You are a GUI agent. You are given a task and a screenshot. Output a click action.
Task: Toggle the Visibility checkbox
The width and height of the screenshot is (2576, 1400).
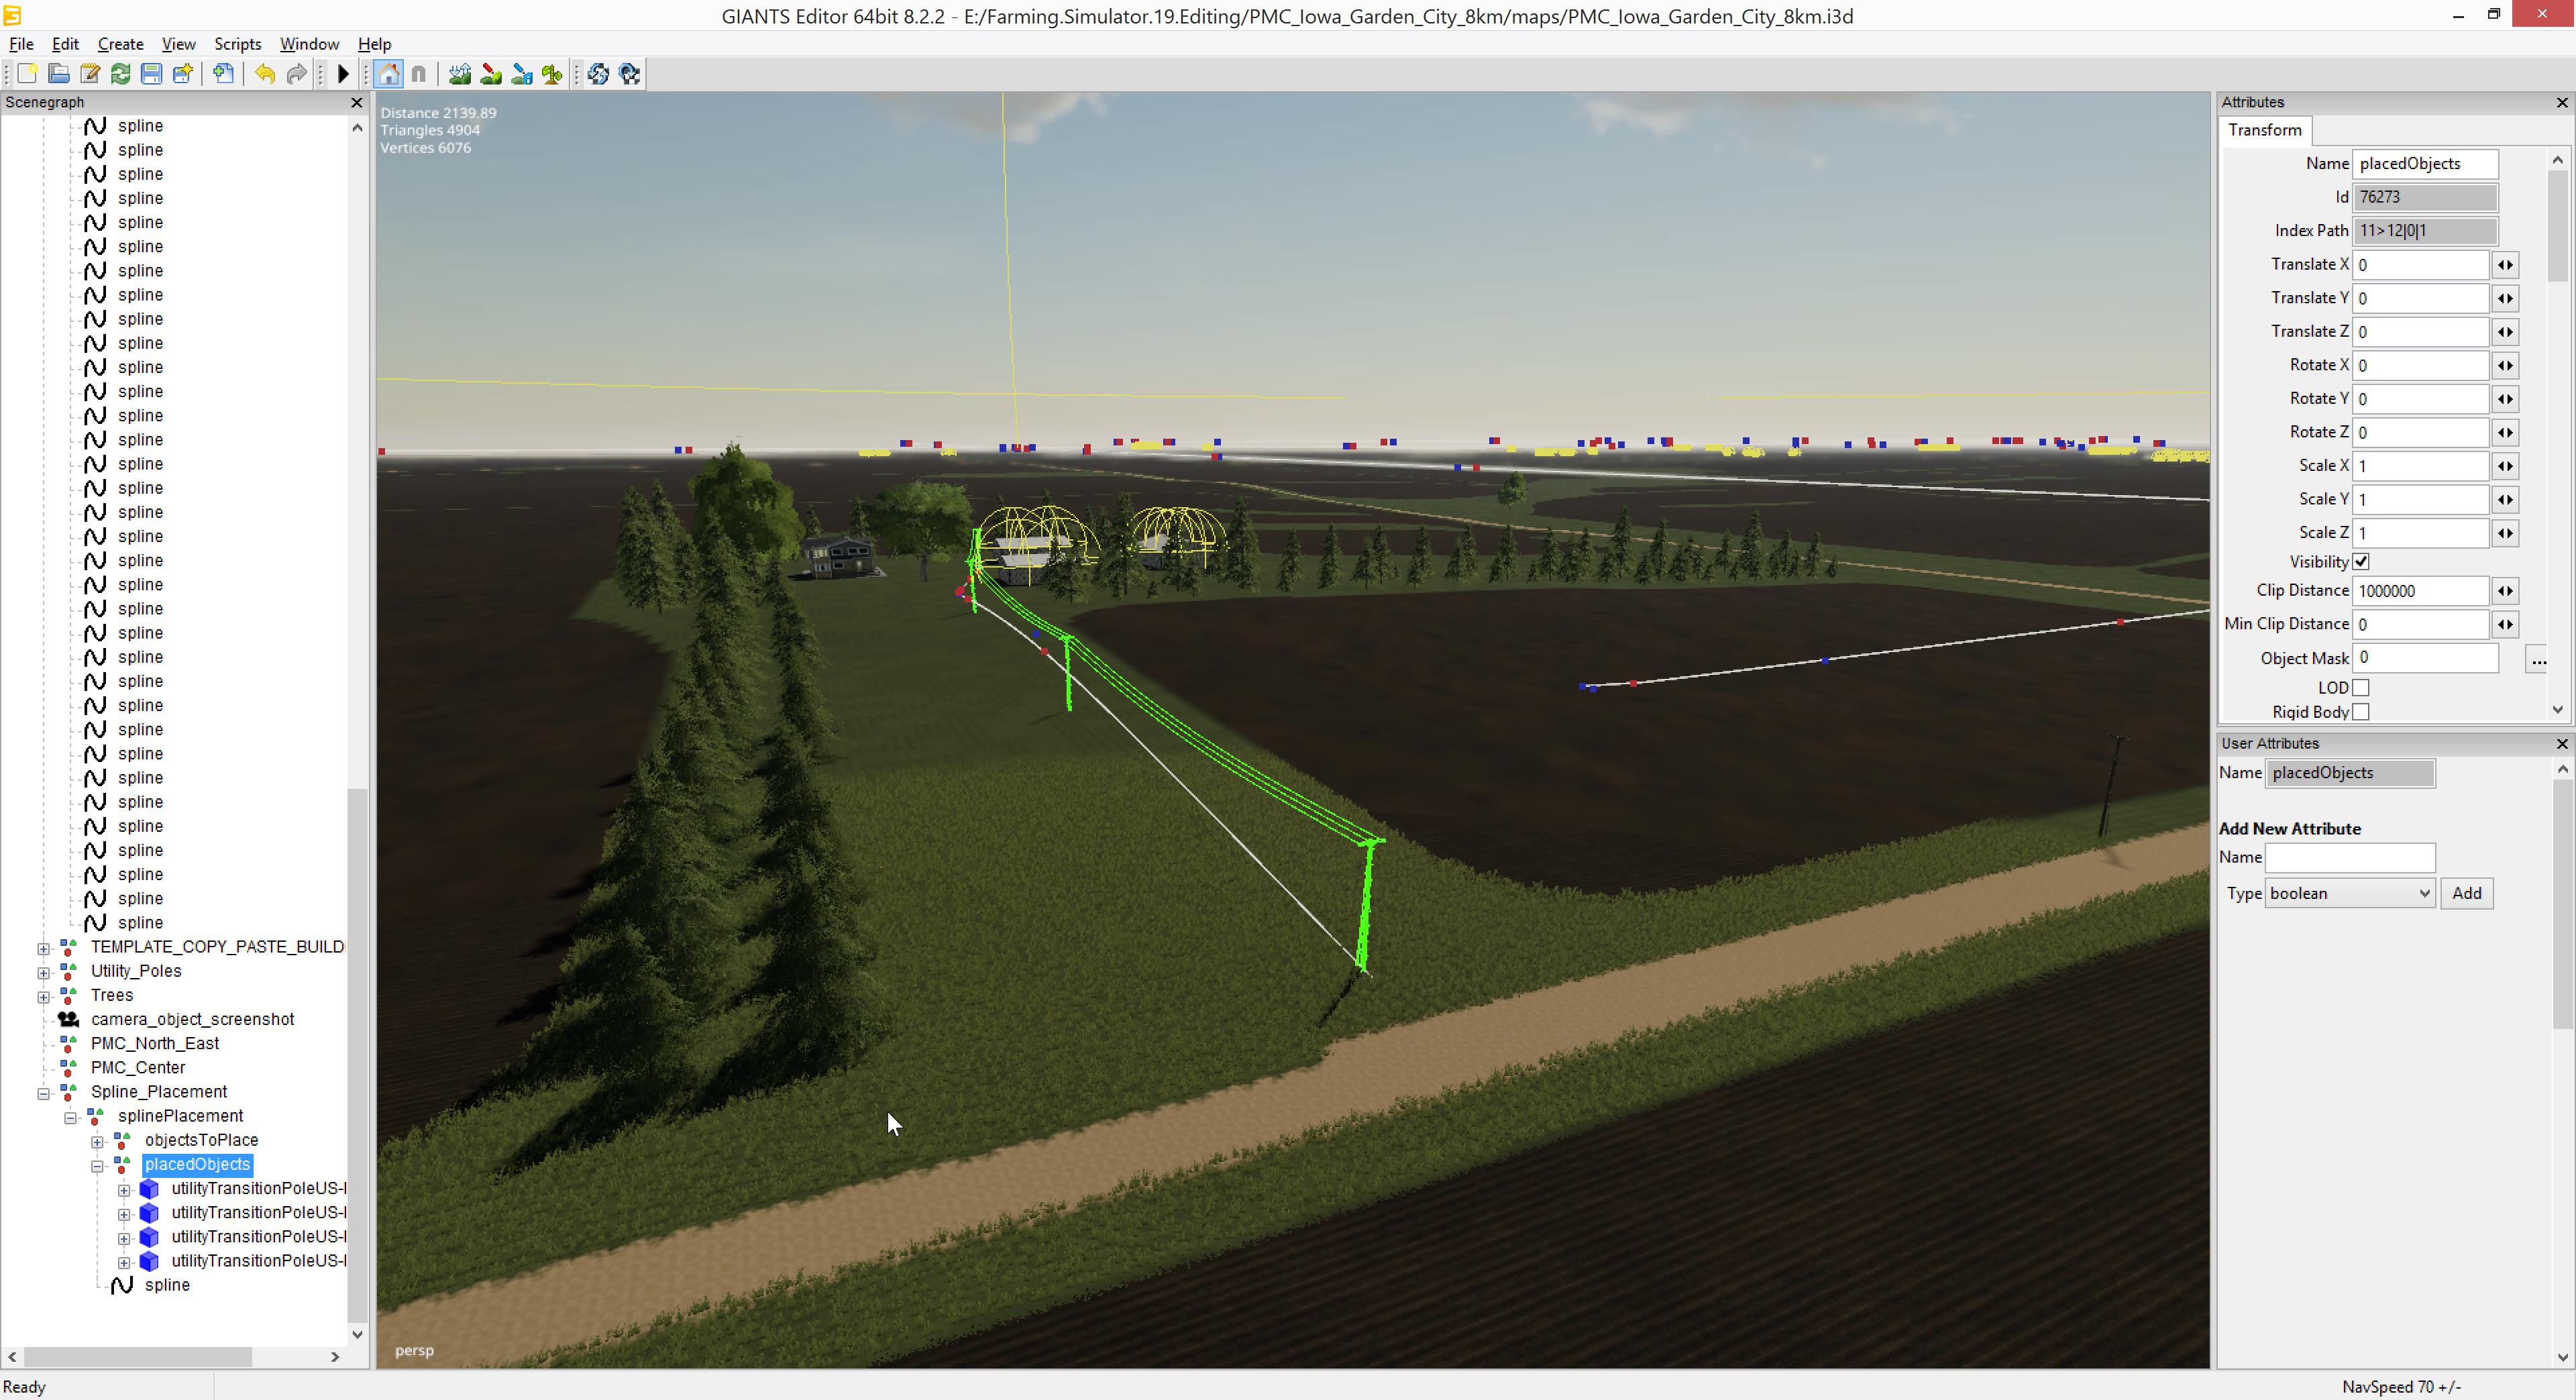2361,562
